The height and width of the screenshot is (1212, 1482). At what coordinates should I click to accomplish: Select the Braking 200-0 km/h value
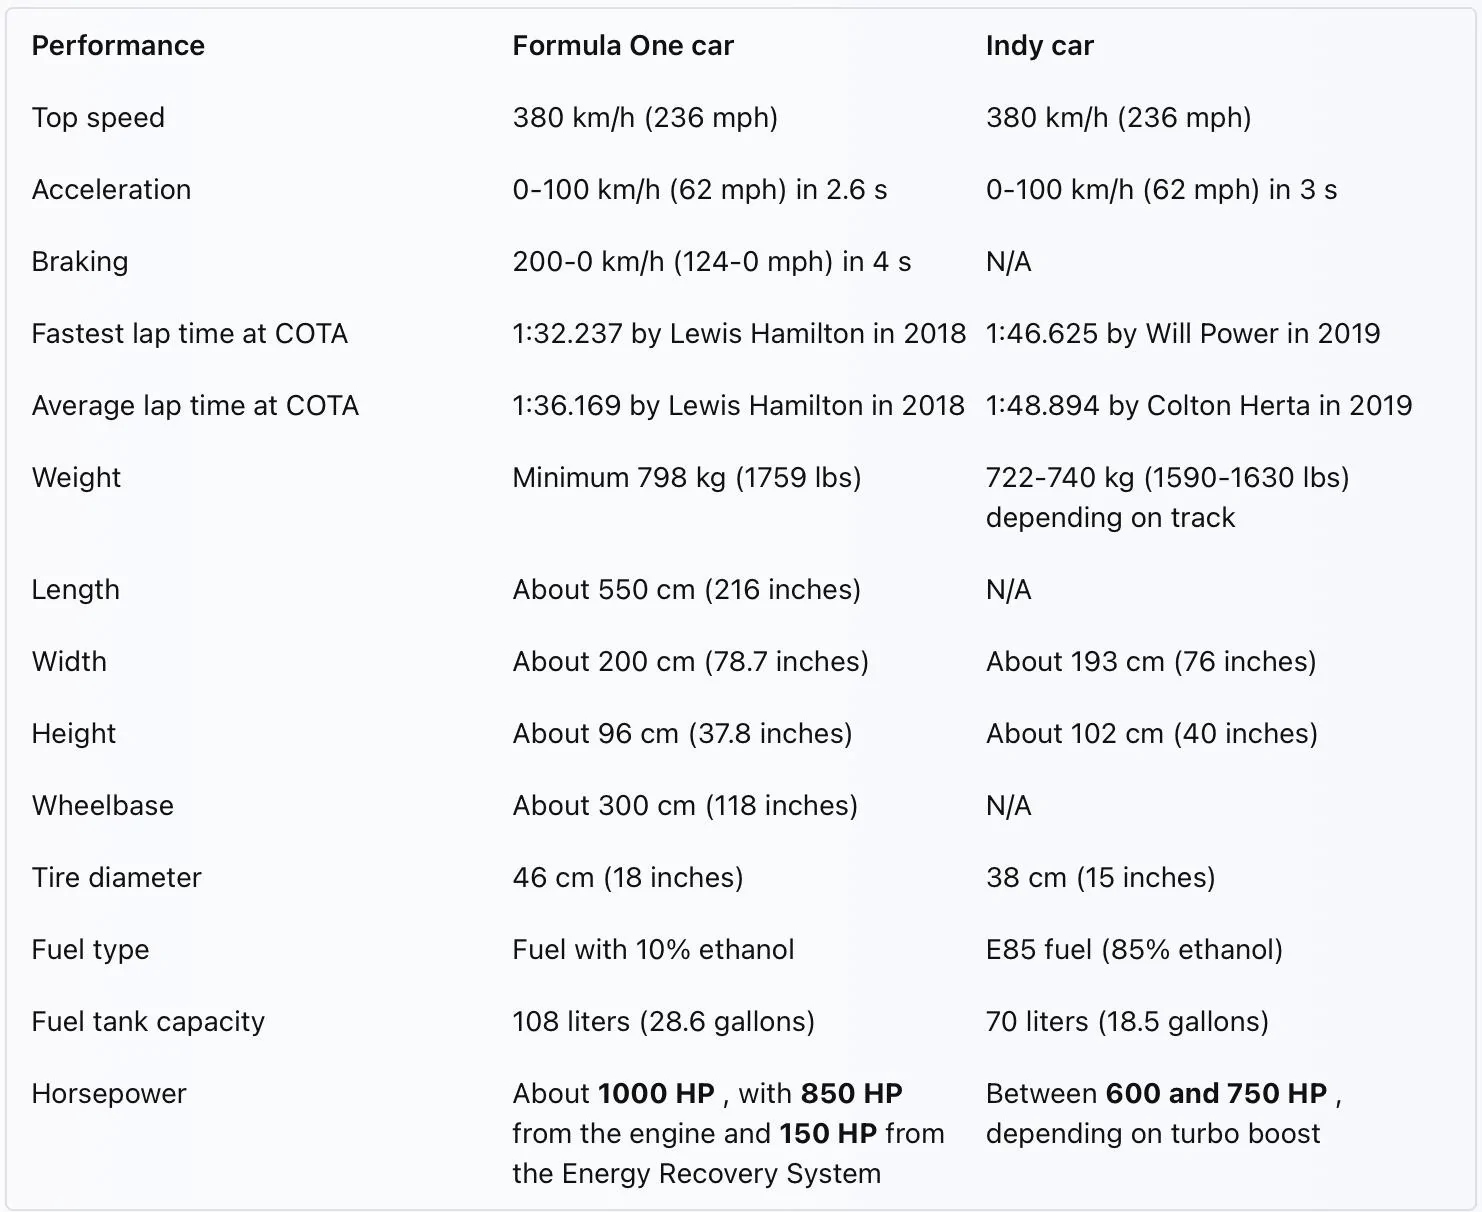coord(712,262)
